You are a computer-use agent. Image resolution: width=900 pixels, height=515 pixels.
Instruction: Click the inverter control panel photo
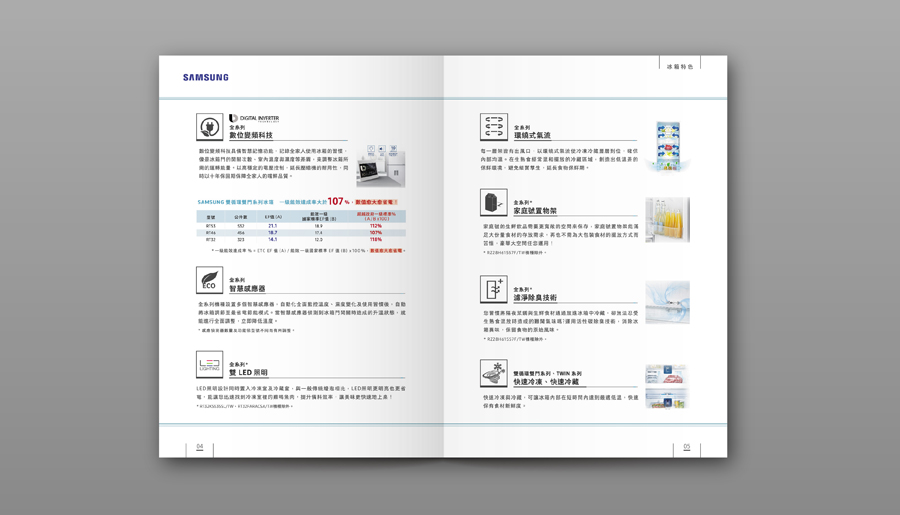coord(381,166)
